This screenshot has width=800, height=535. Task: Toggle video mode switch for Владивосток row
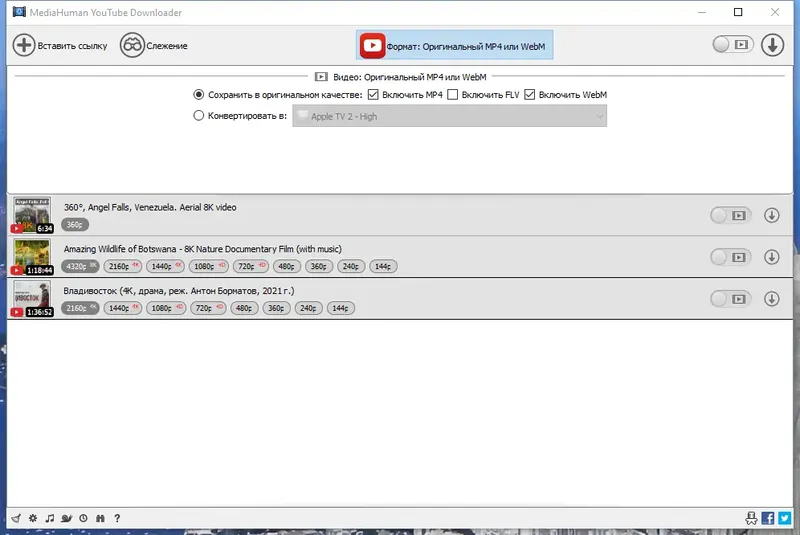731,299
